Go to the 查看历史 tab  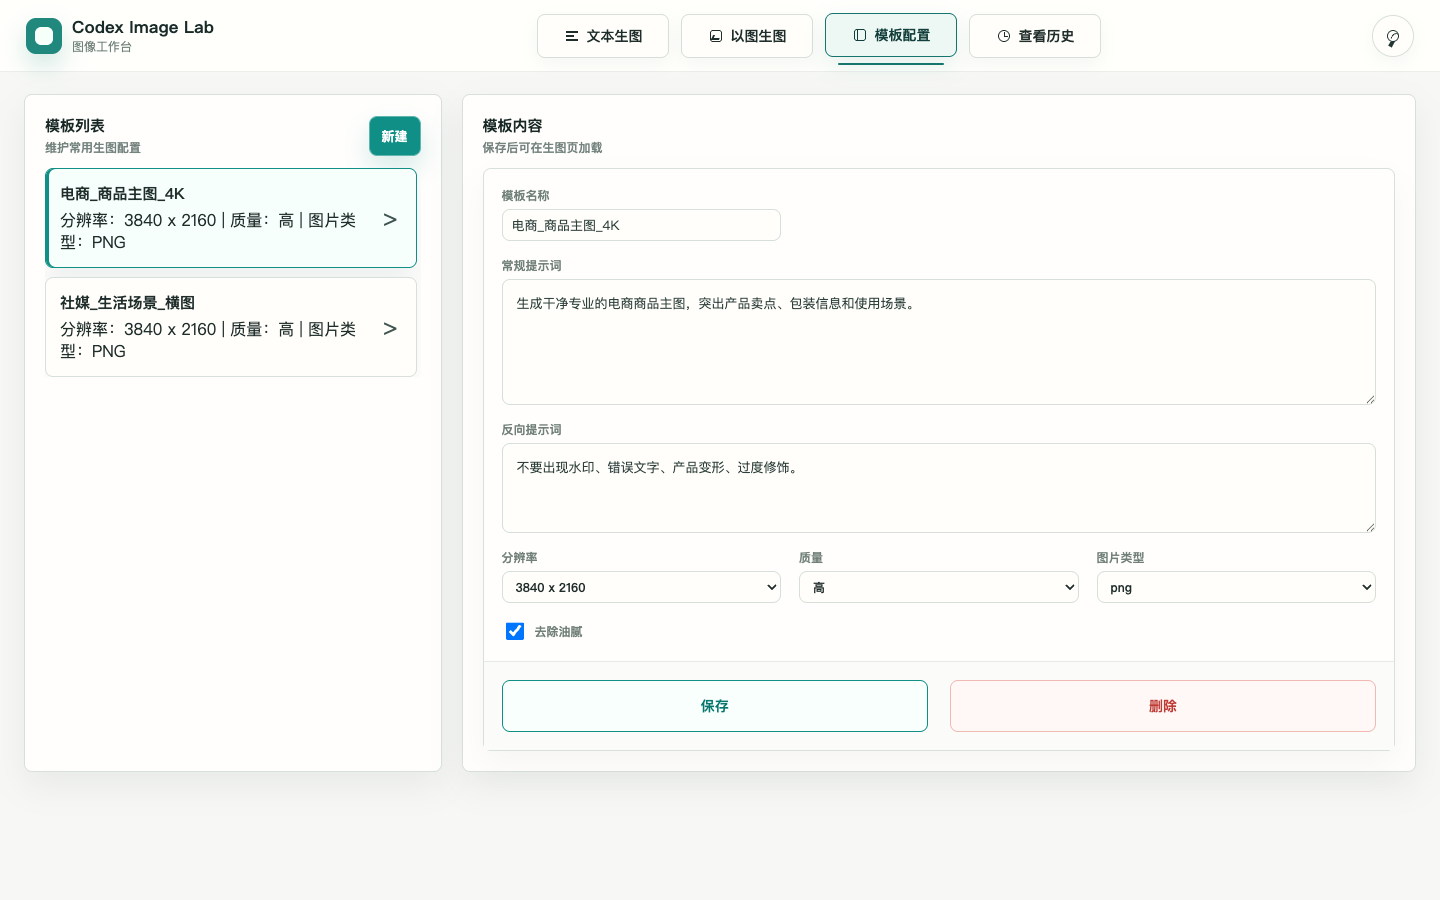click(1035, 36)
